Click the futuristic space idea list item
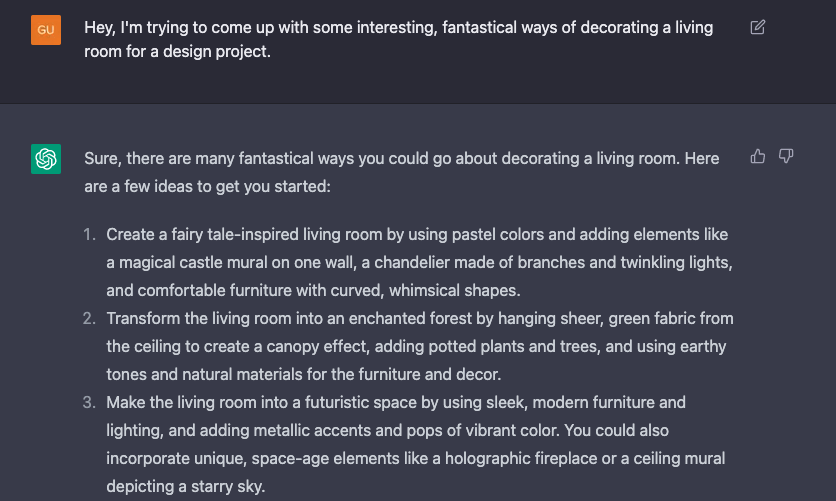This screenshot has width=836, height=501. 416,444
